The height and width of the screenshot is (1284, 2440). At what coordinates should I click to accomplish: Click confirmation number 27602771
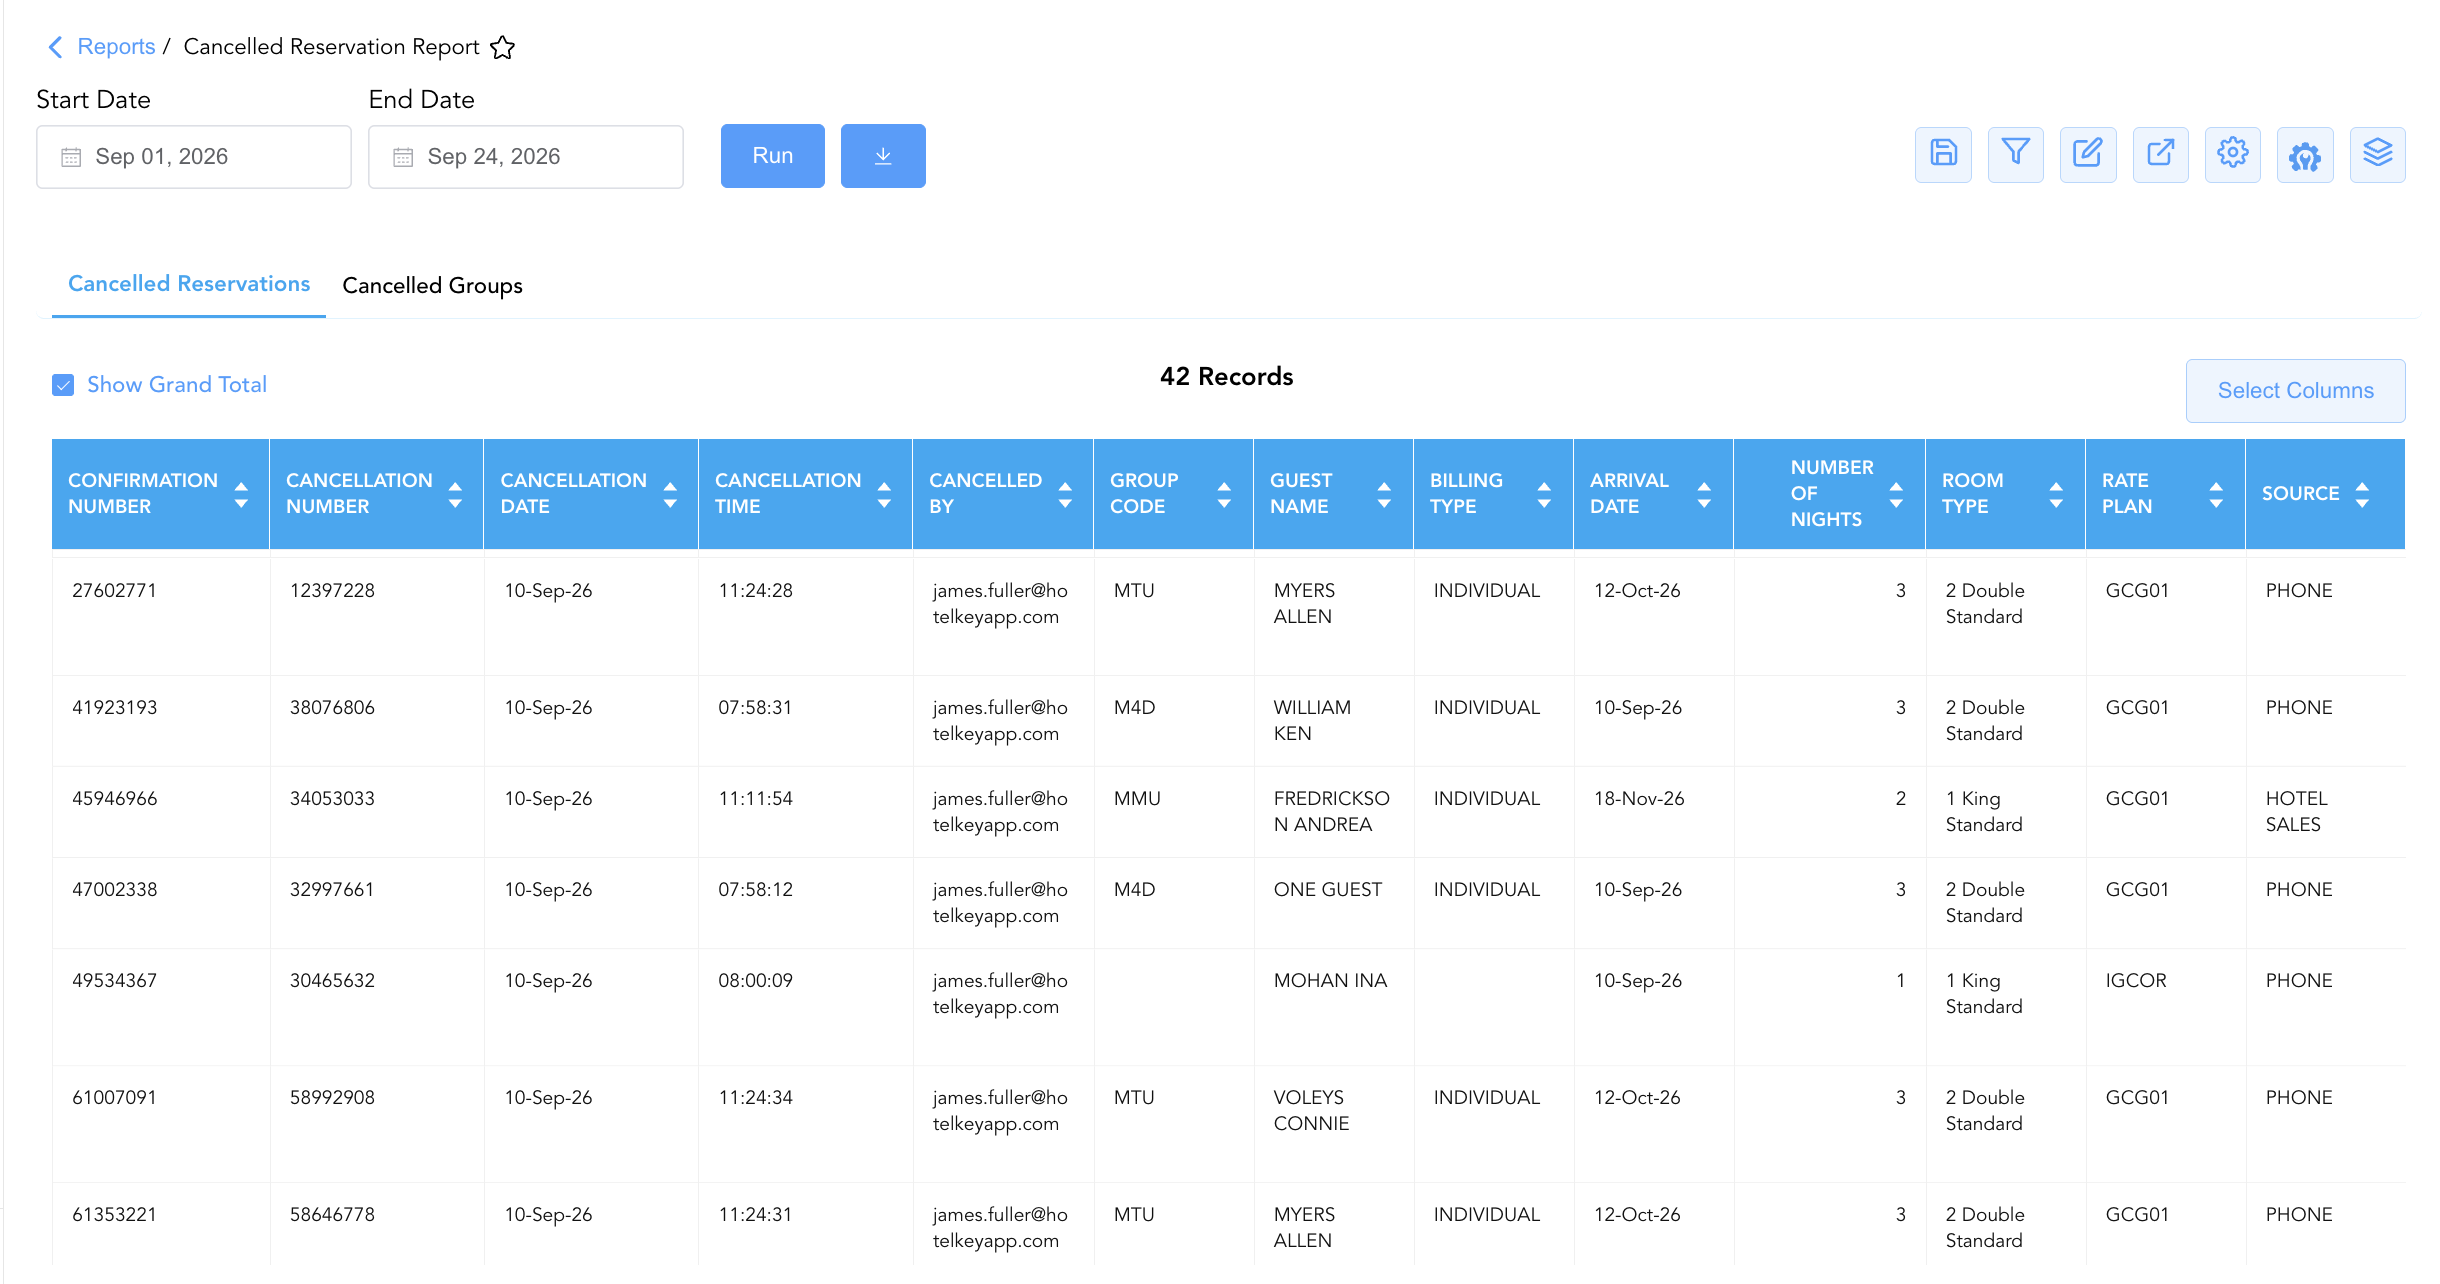(x=114, y=591)
